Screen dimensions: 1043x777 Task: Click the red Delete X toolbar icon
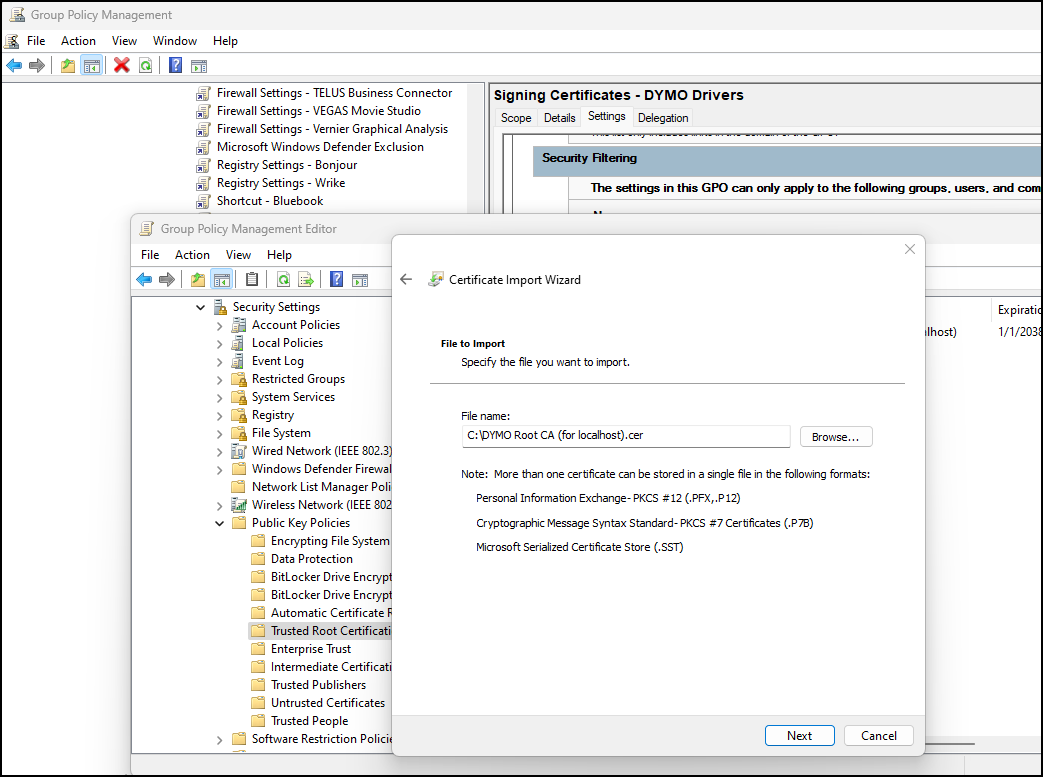click(122, 66)
